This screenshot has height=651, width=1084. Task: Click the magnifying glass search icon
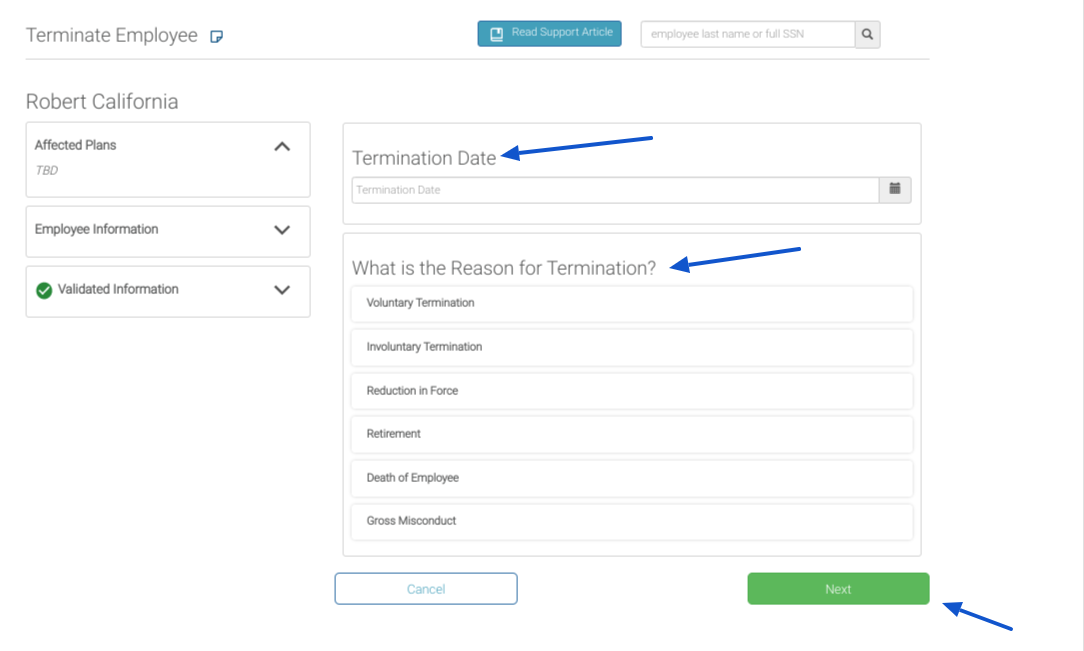[867, 35]
